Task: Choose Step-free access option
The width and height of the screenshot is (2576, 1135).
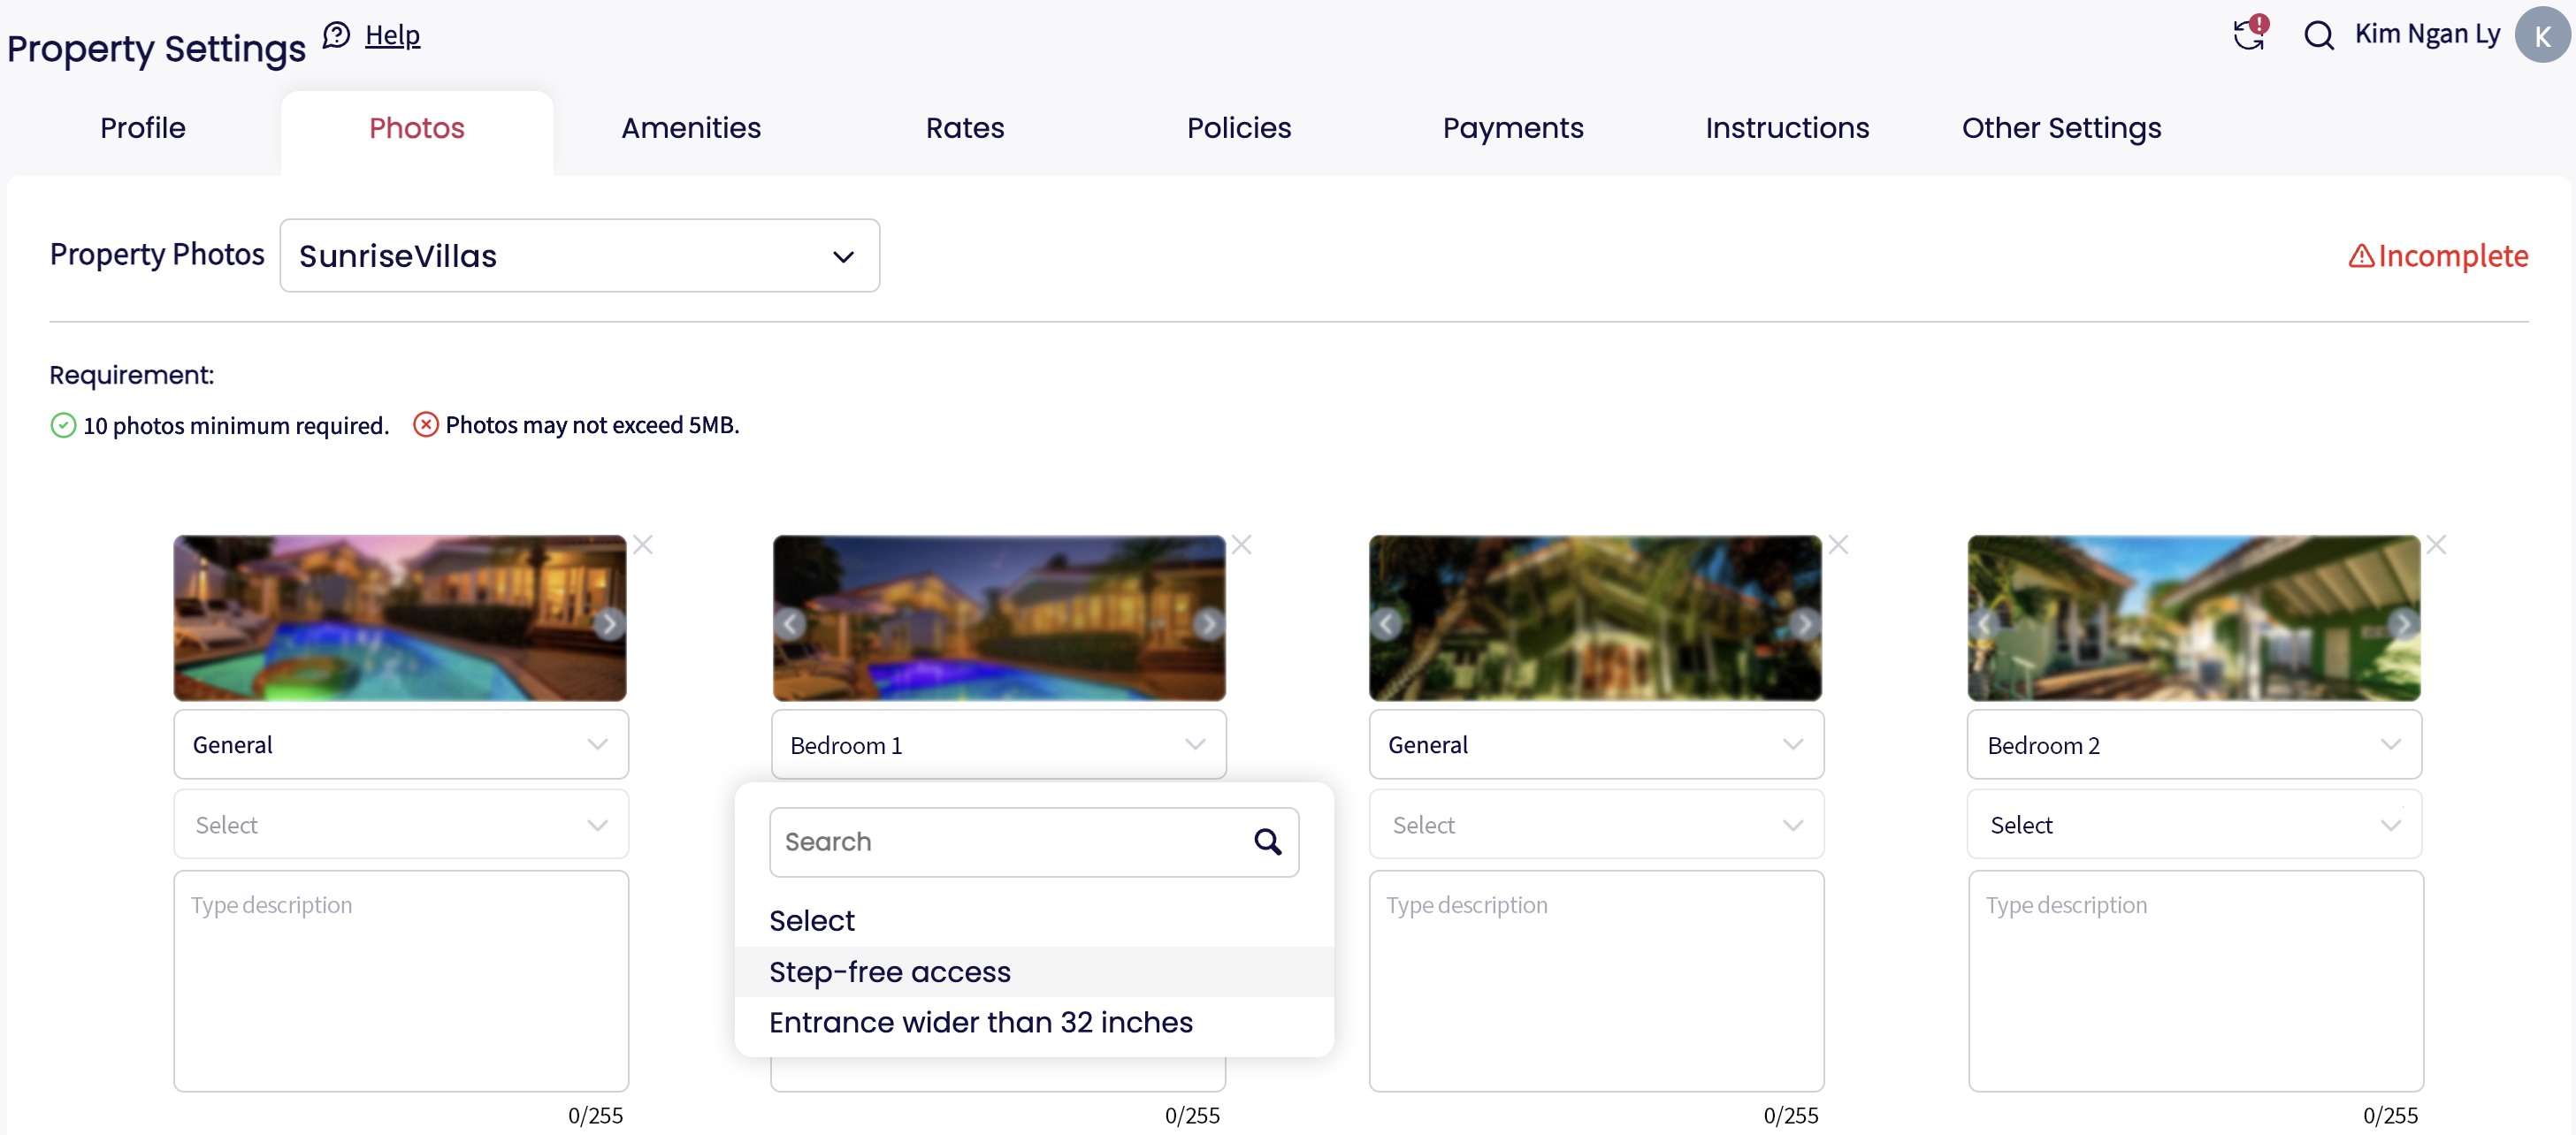Action: pos(889,972)
